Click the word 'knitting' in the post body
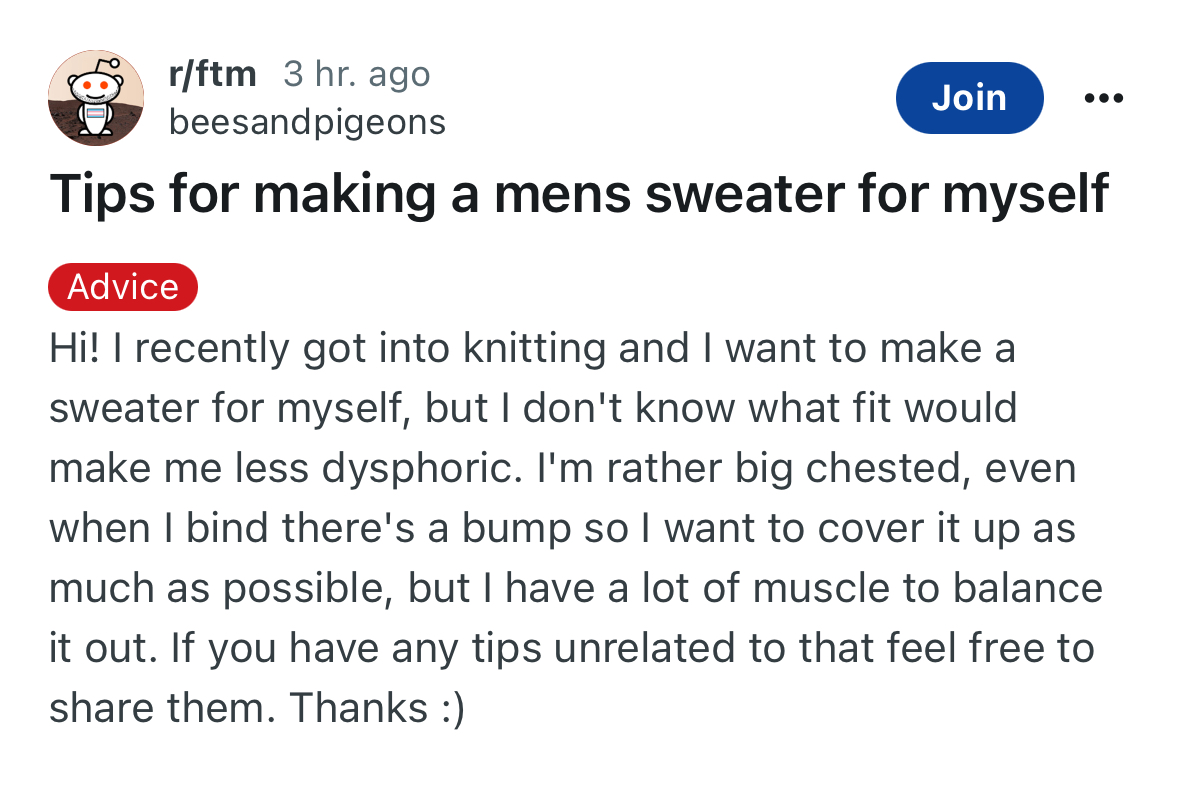The image size is (1179, 800). [535, 349]
